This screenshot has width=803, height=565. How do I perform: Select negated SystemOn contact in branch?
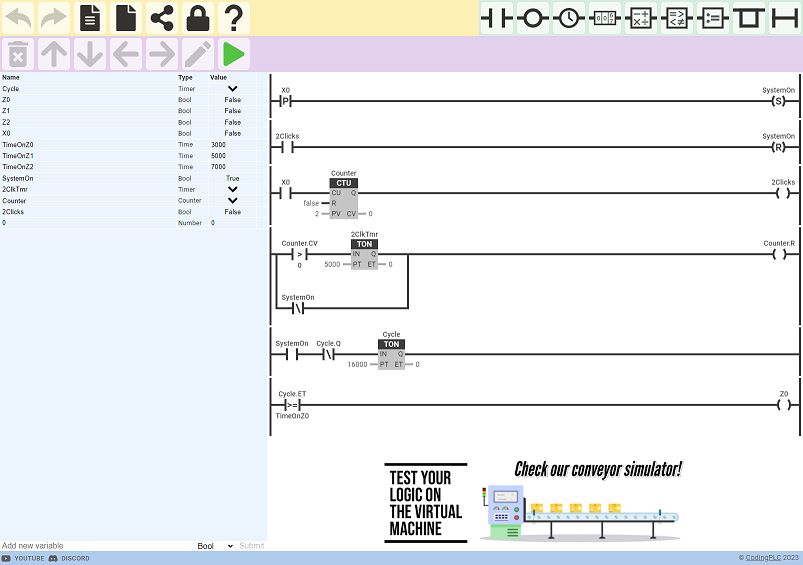tap(298, 308)
